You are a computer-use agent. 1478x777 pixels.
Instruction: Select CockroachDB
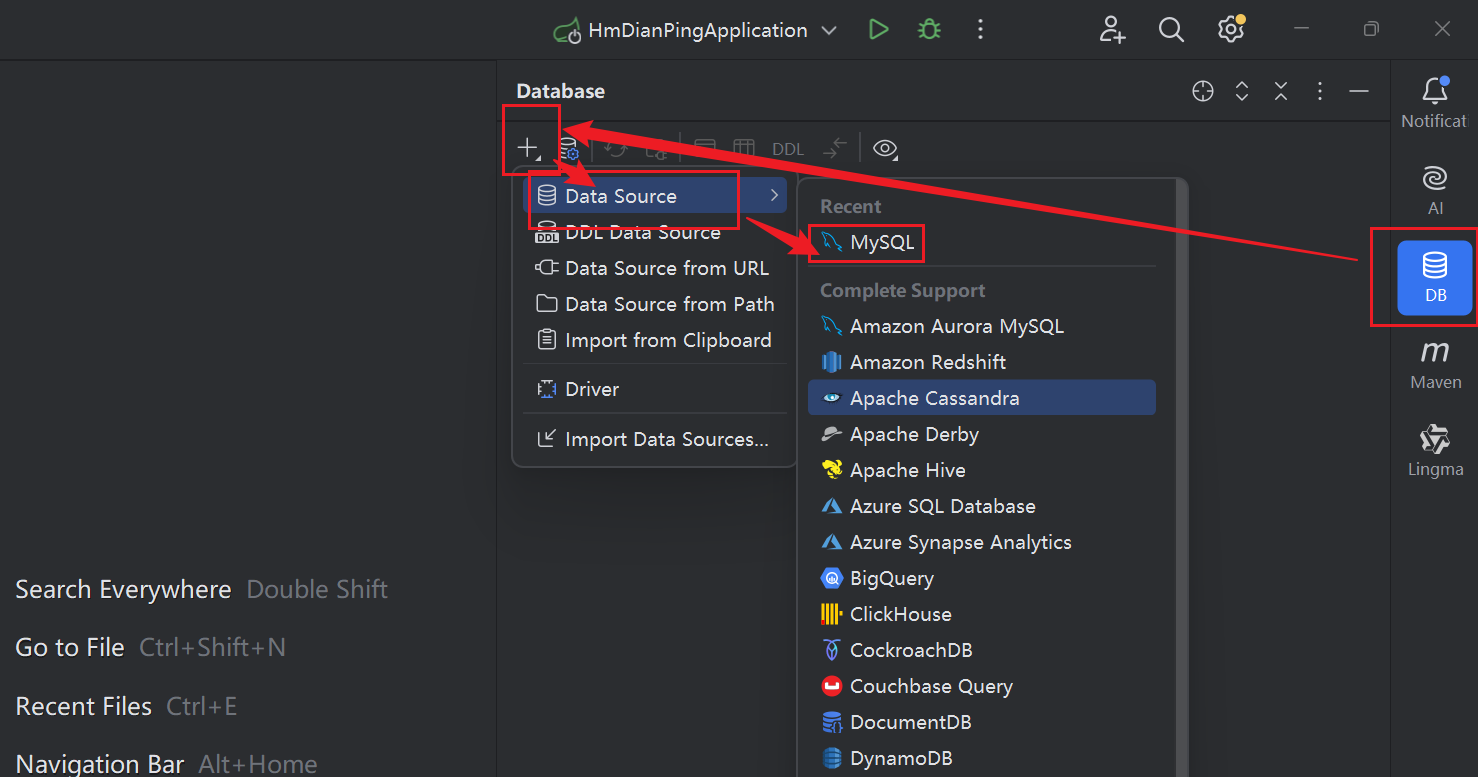pos(982,650)
